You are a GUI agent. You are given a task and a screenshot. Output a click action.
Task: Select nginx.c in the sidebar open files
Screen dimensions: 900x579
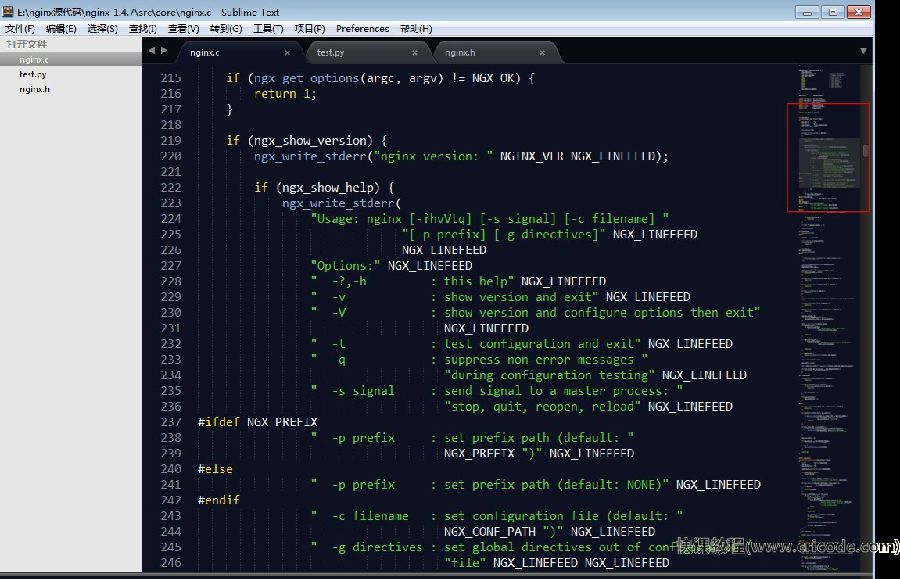pos(34,59)
